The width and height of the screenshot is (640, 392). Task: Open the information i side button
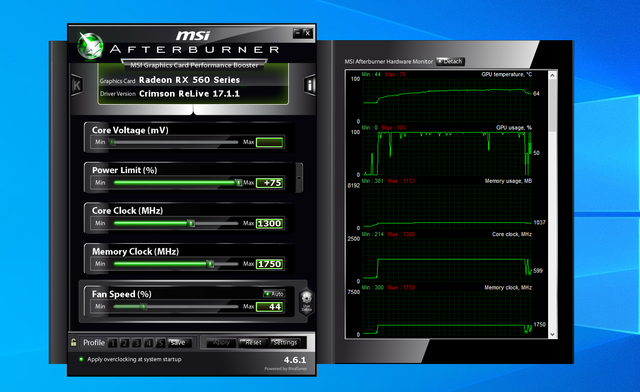[310, 85]
